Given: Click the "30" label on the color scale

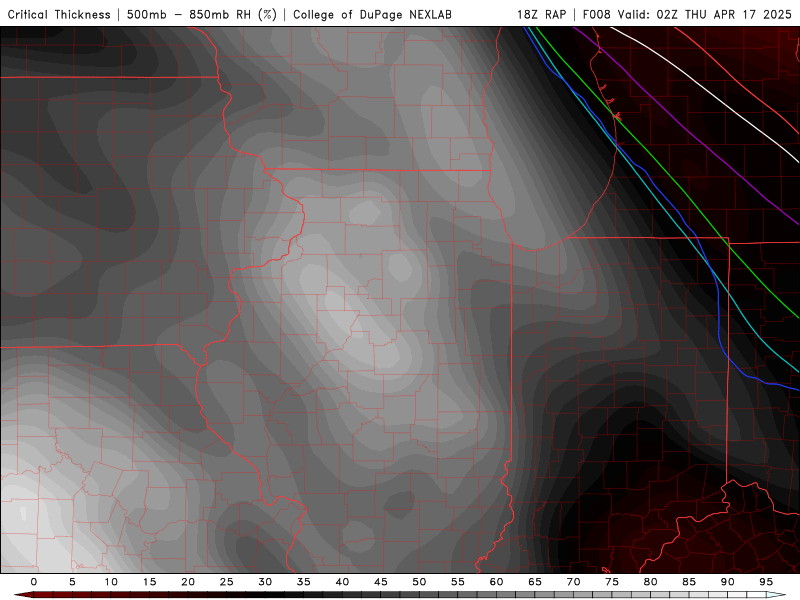Looking at the screenshot, I should pyautogui.click(x=265, y=582).
